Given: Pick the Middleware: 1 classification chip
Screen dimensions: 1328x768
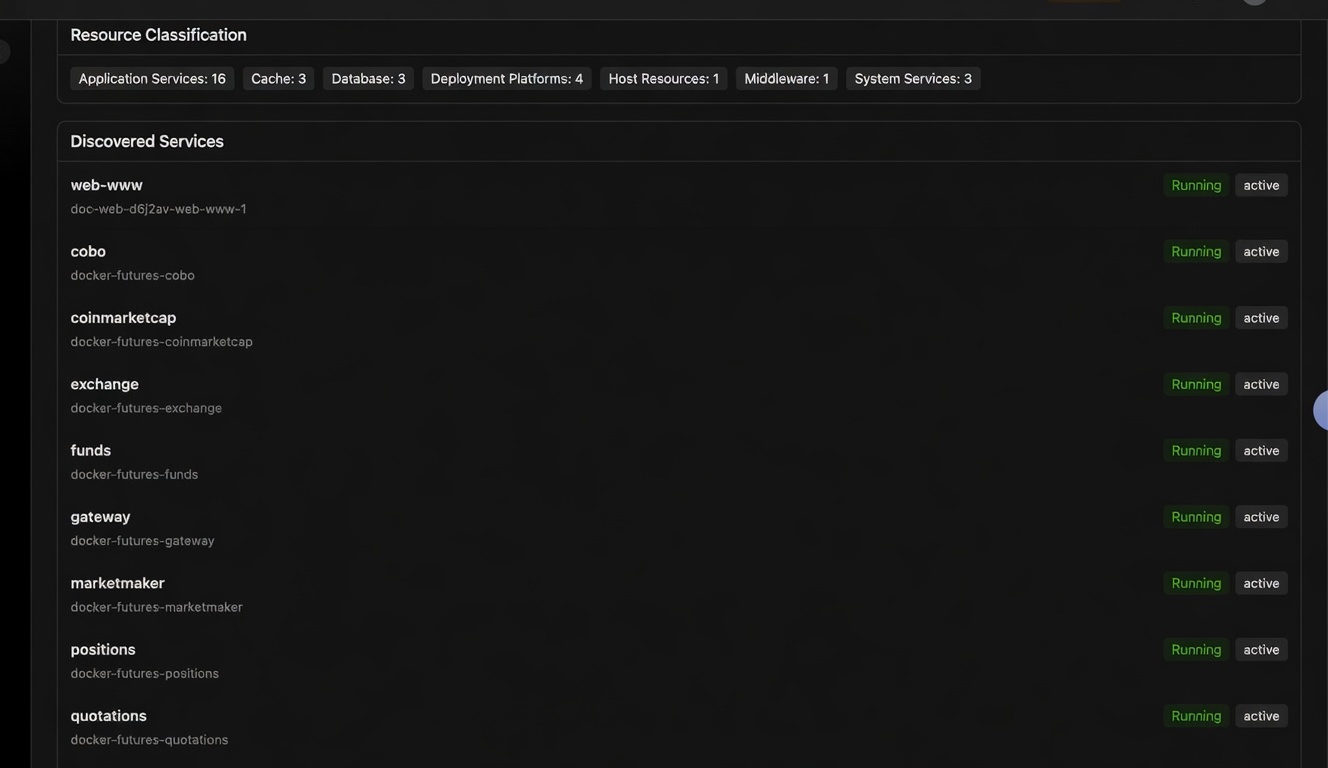Looking at the screenshot, I should [787, 78].
